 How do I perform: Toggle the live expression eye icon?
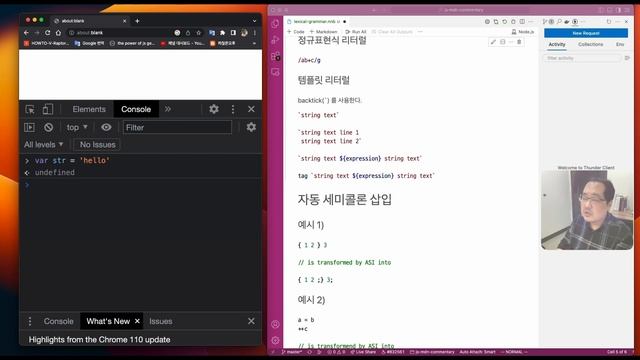click(106, 127)
